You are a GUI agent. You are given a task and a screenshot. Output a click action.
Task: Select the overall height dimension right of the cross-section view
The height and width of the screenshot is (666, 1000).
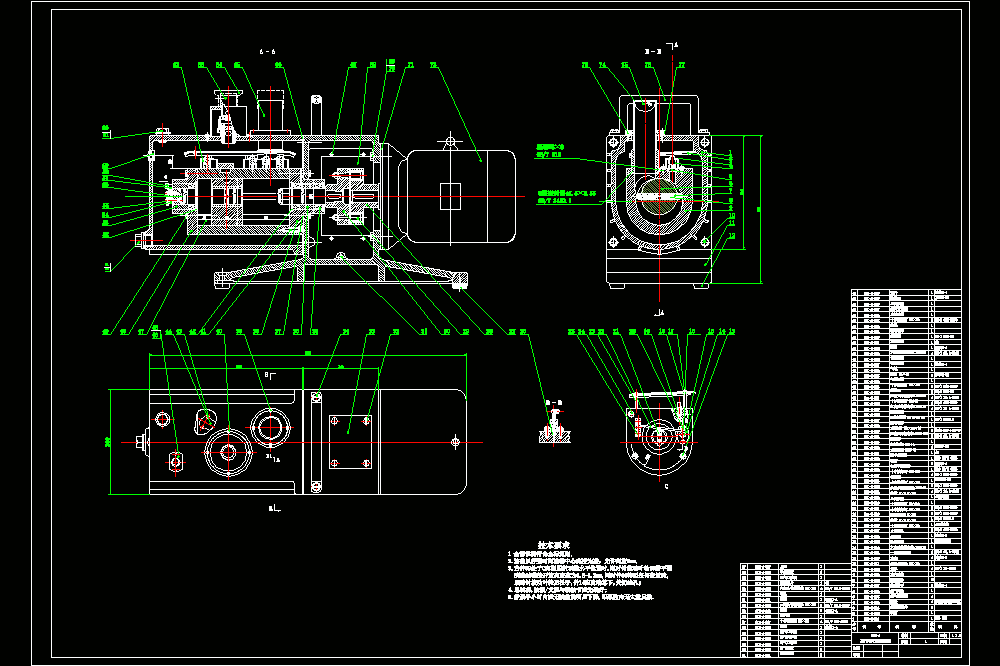(759, 209)
